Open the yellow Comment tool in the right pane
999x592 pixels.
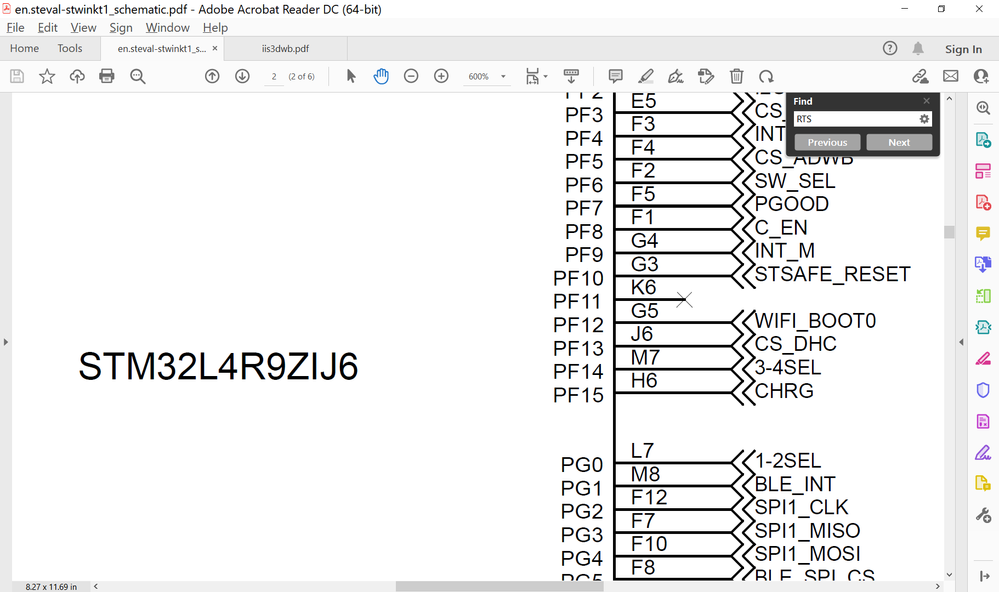coord(983,233)
